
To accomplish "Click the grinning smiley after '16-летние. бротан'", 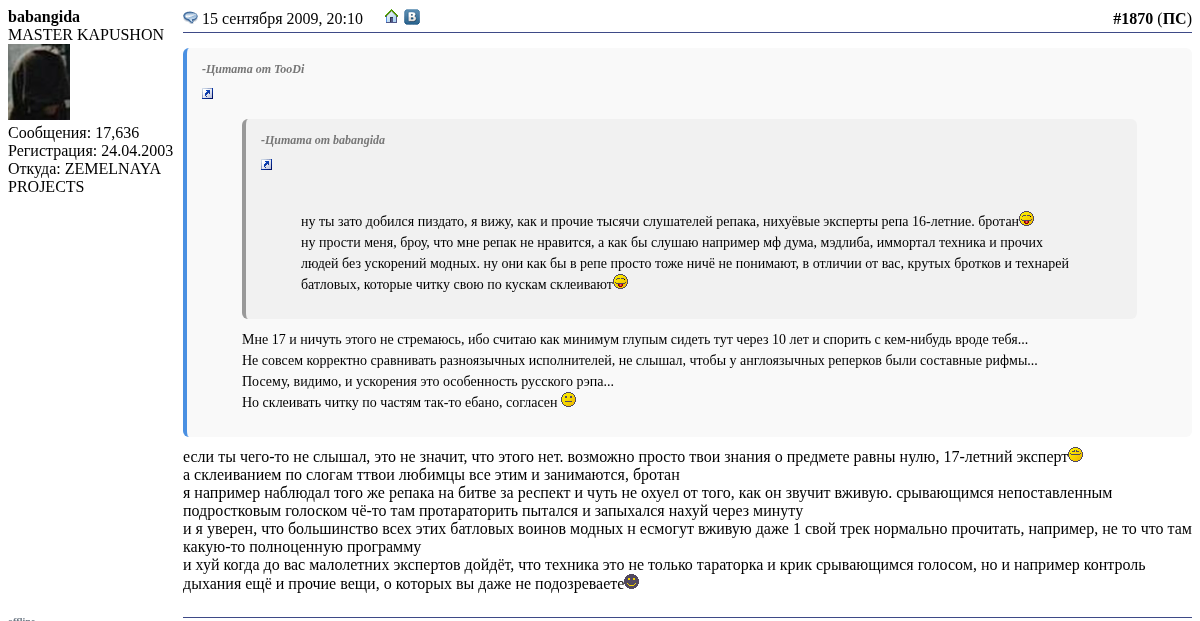I will click(1026, 219).
